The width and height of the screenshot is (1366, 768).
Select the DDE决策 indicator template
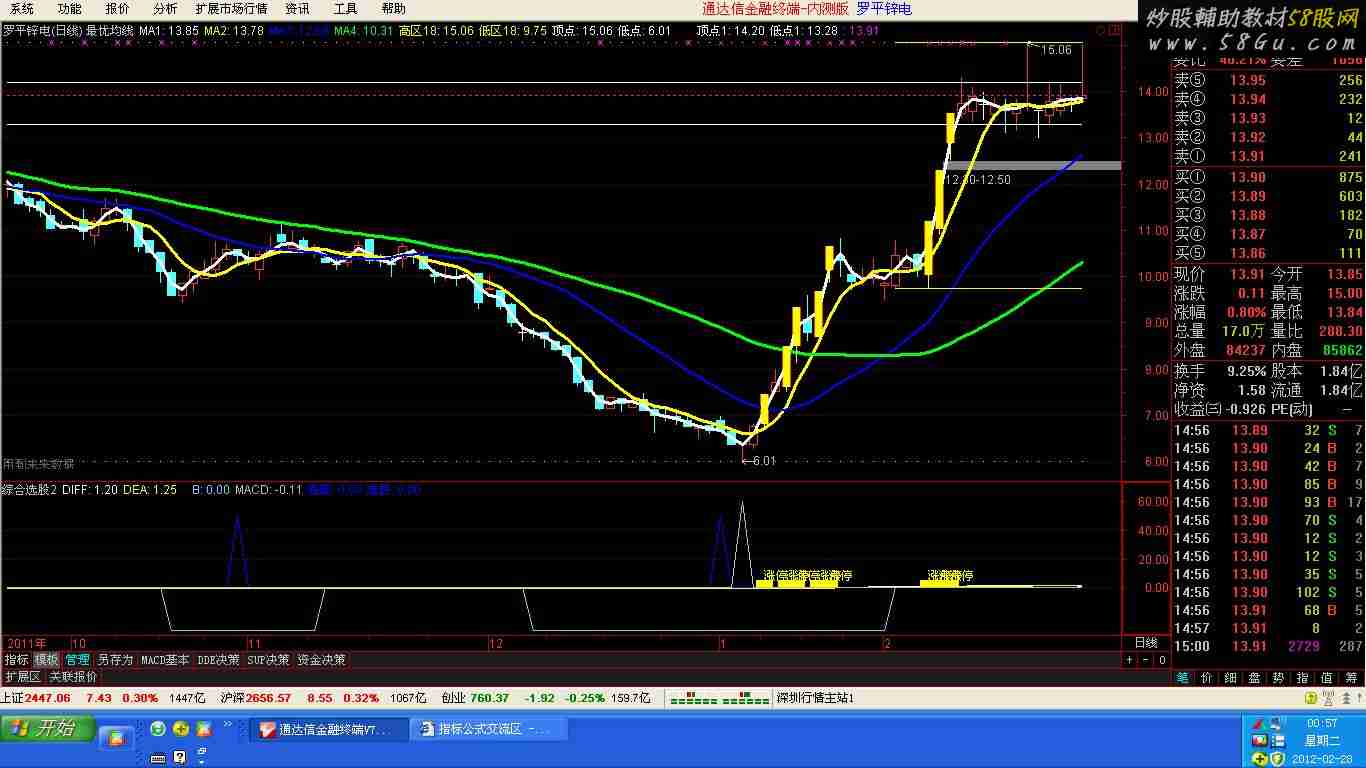(218, 660)
